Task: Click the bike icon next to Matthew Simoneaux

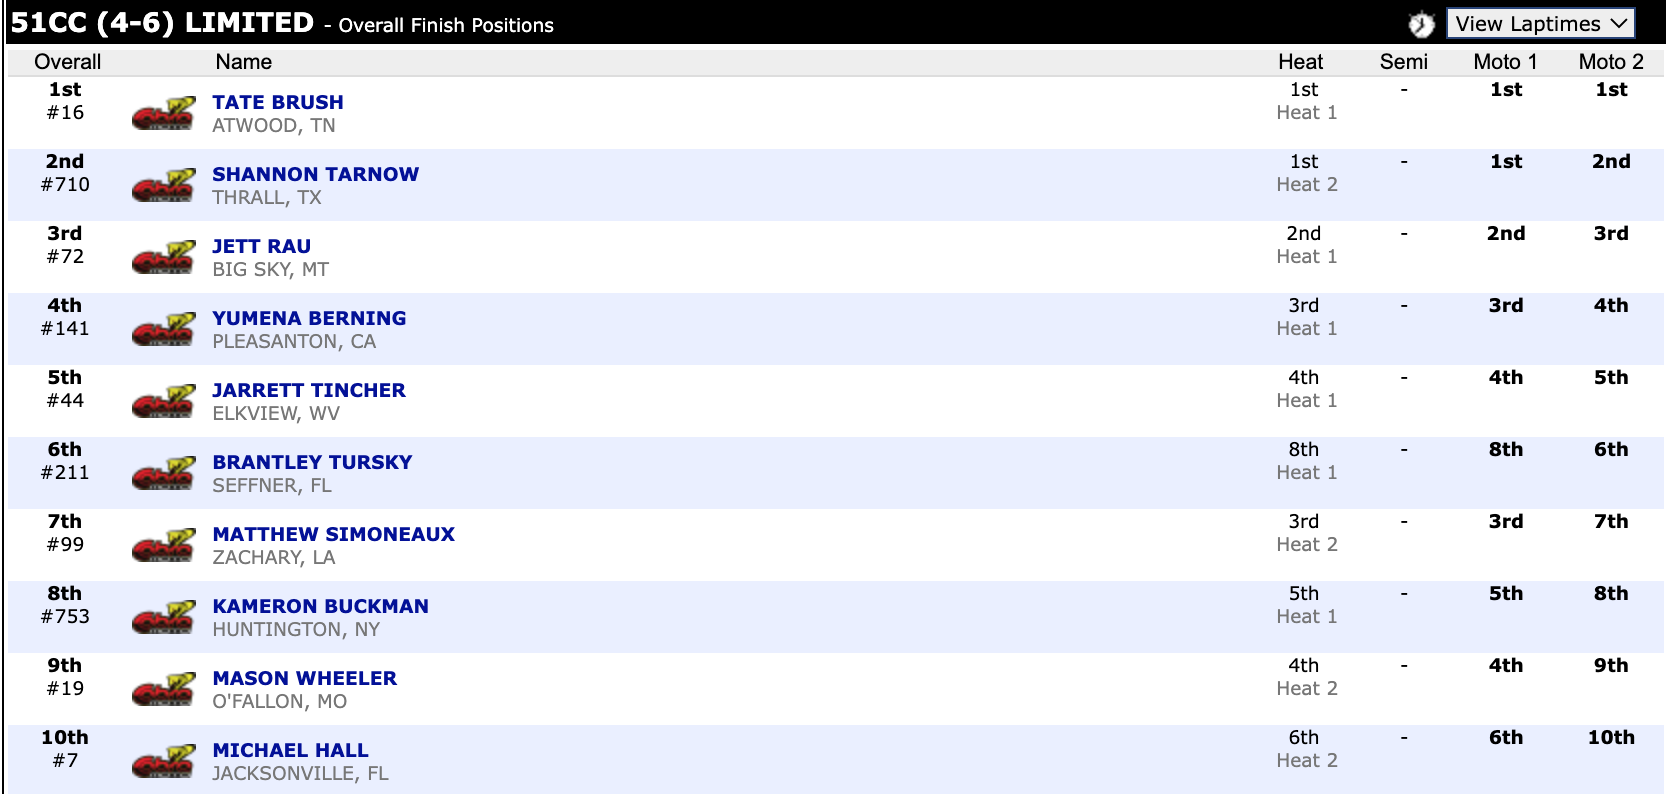Action: click(163, 546)
